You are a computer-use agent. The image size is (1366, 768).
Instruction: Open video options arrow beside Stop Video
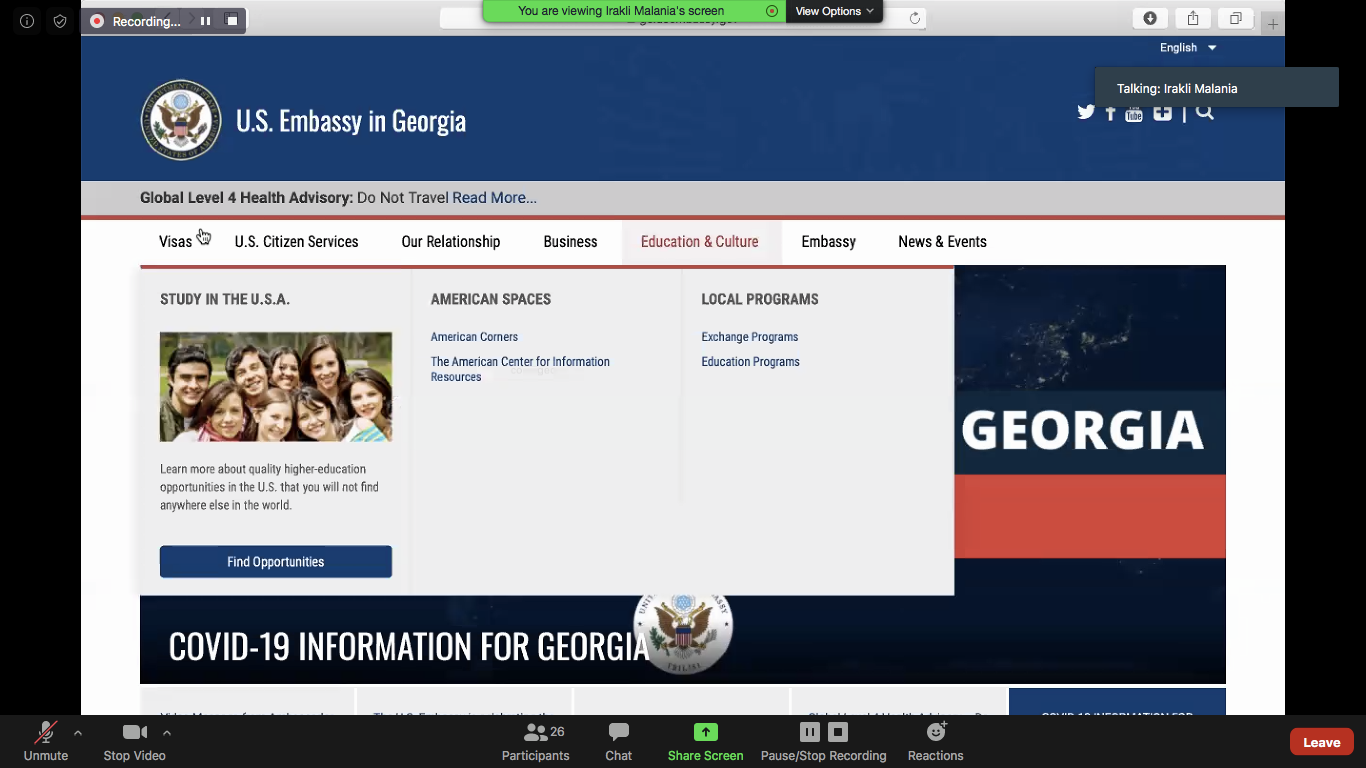pos(167,733)
